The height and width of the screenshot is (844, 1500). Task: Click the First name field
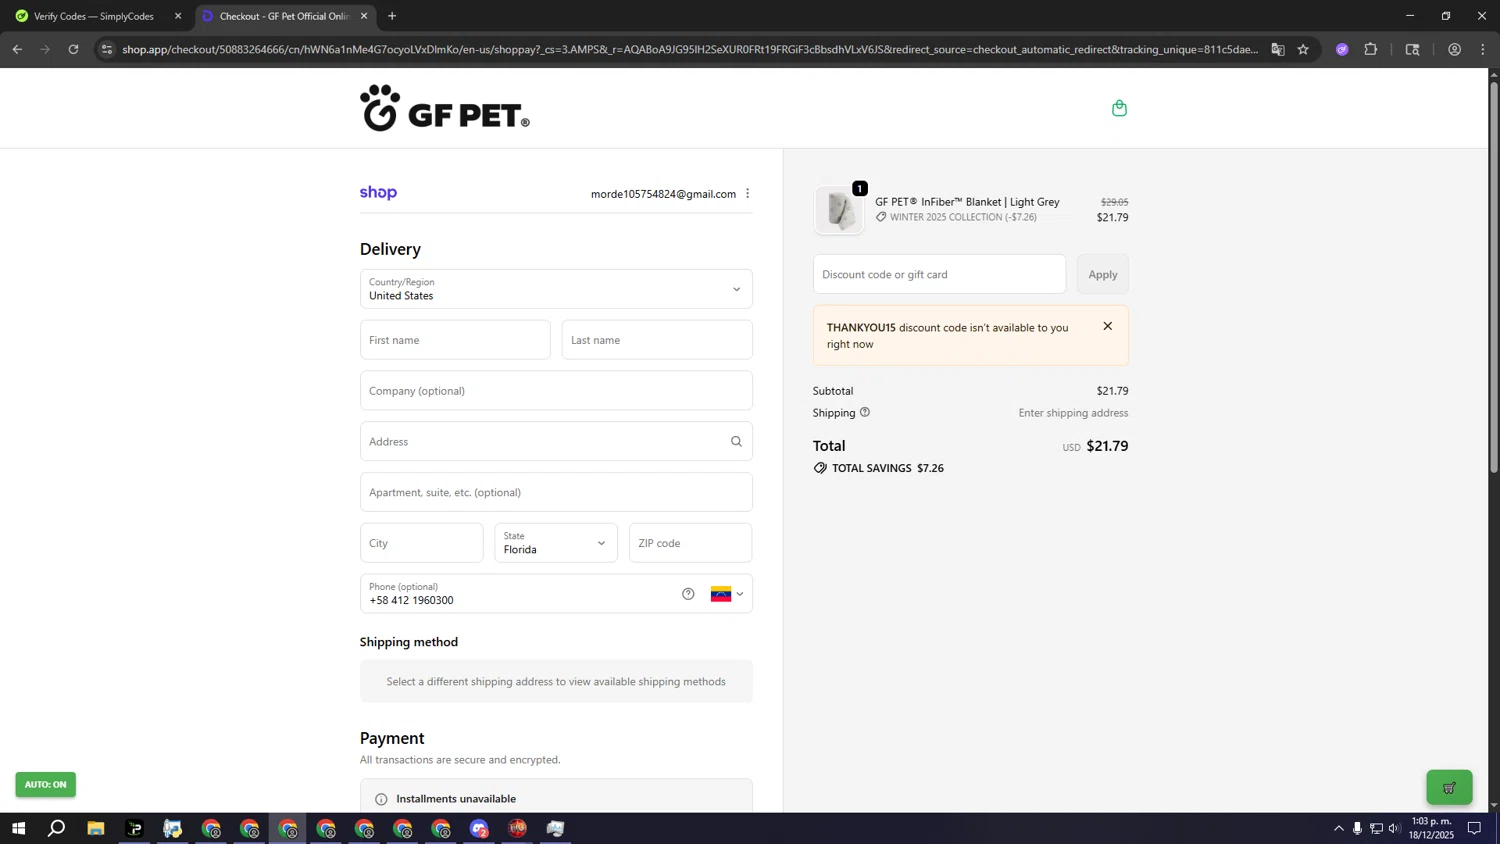[455, 340]
